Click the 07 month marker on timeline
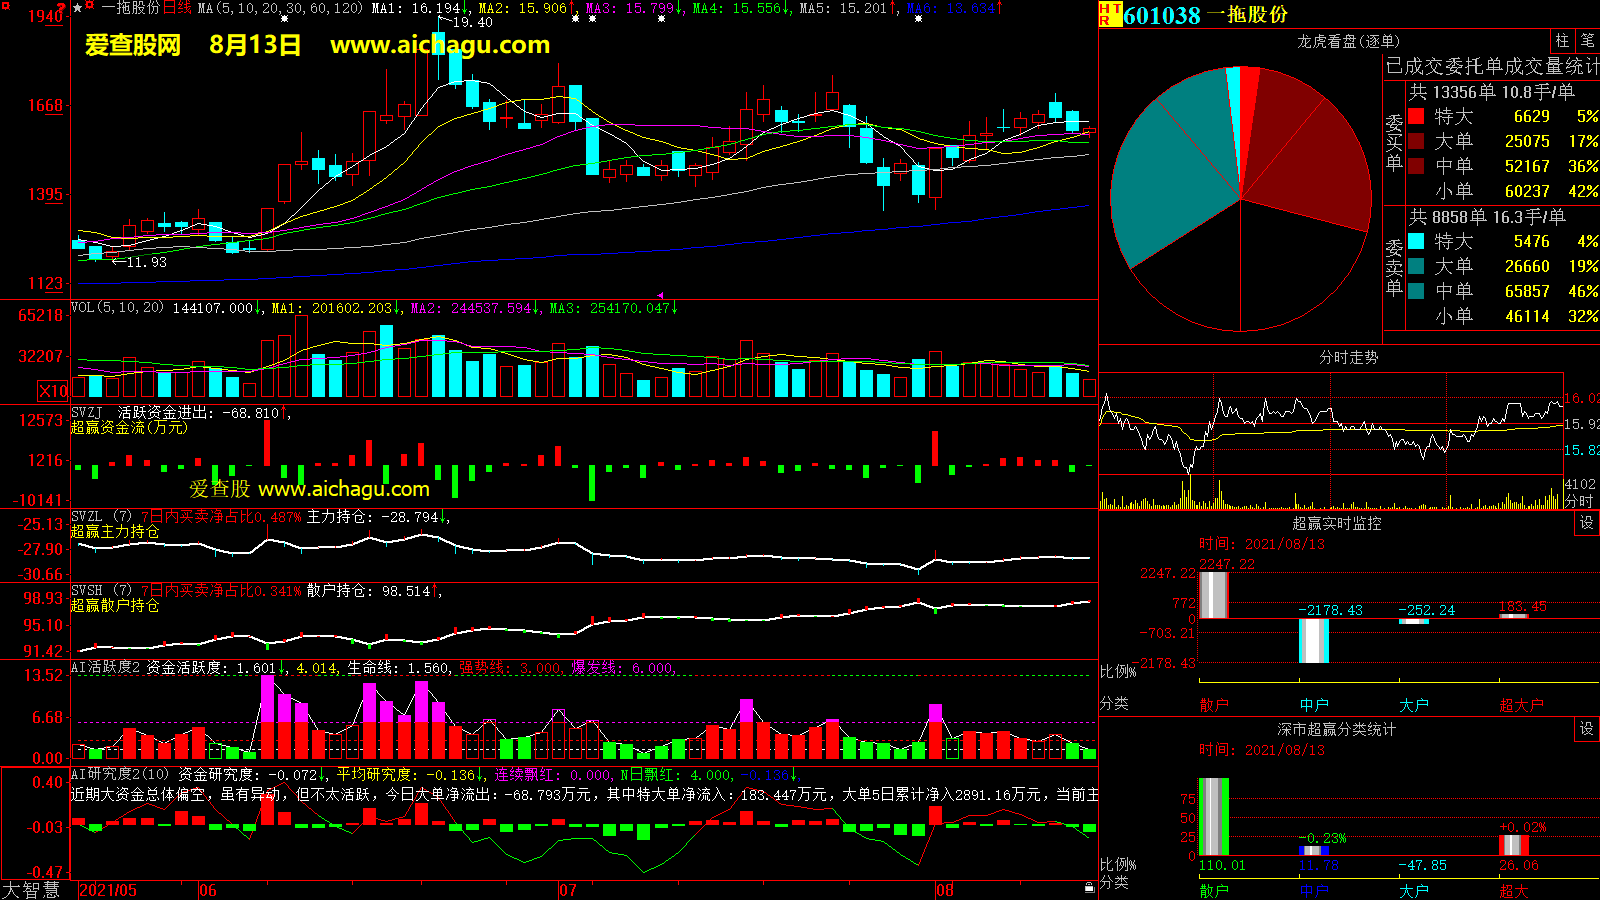Screen dimensions: 1600x900 point(567,890)
